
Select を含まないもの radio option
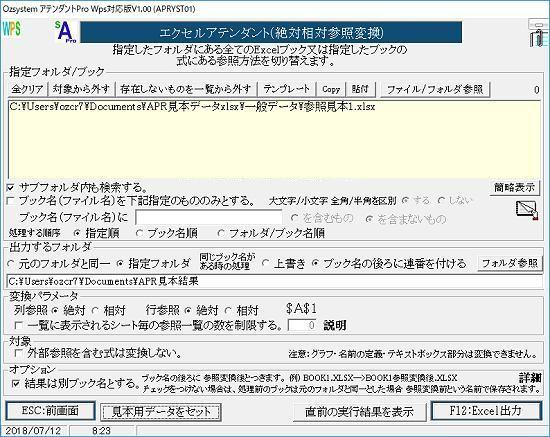coord(369,219)
